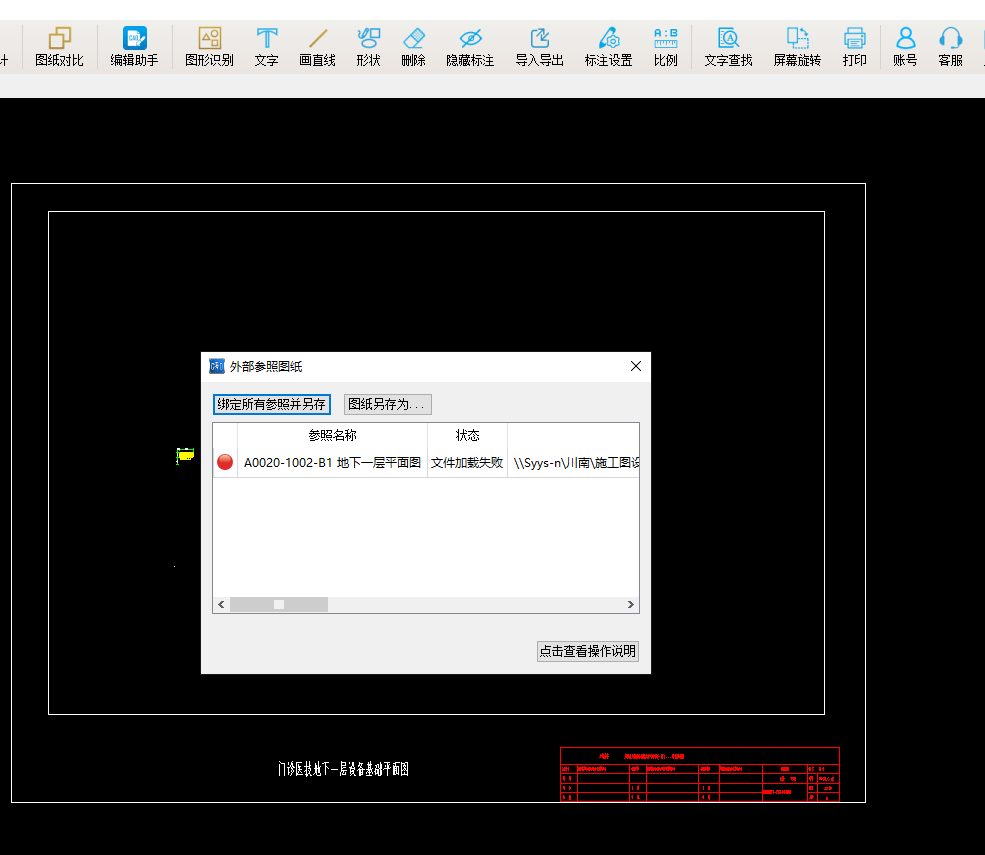Viewport: 985px width, 855px height.
Task: Click the \\Syys-n path cell
Action: (x=574, y=462)
